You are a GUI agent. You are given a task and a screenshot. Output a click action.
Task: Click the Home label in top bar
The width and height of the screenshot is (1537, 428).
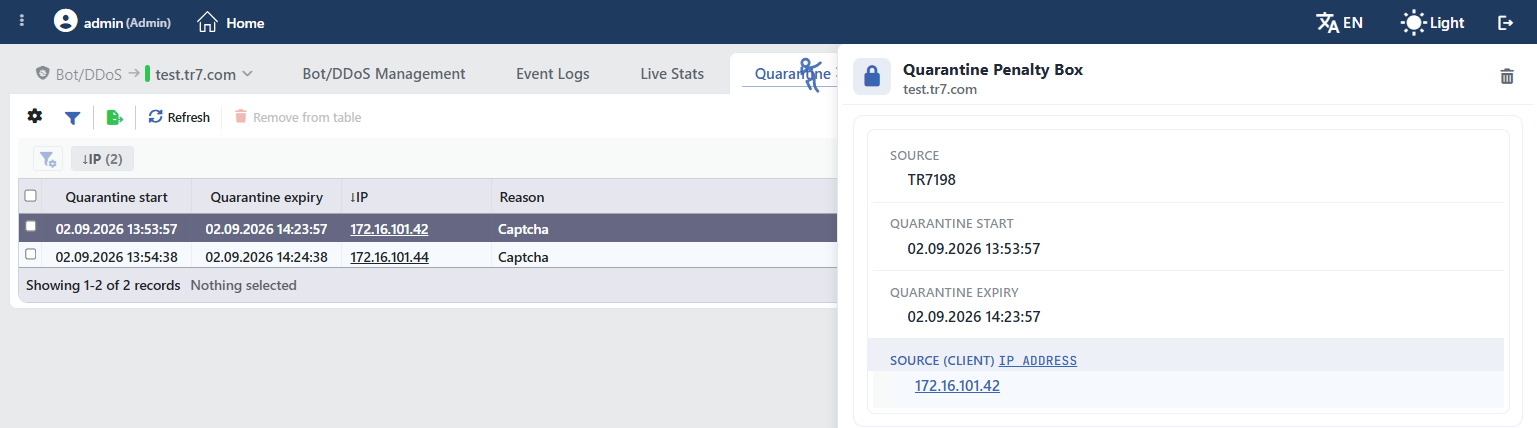245,22
